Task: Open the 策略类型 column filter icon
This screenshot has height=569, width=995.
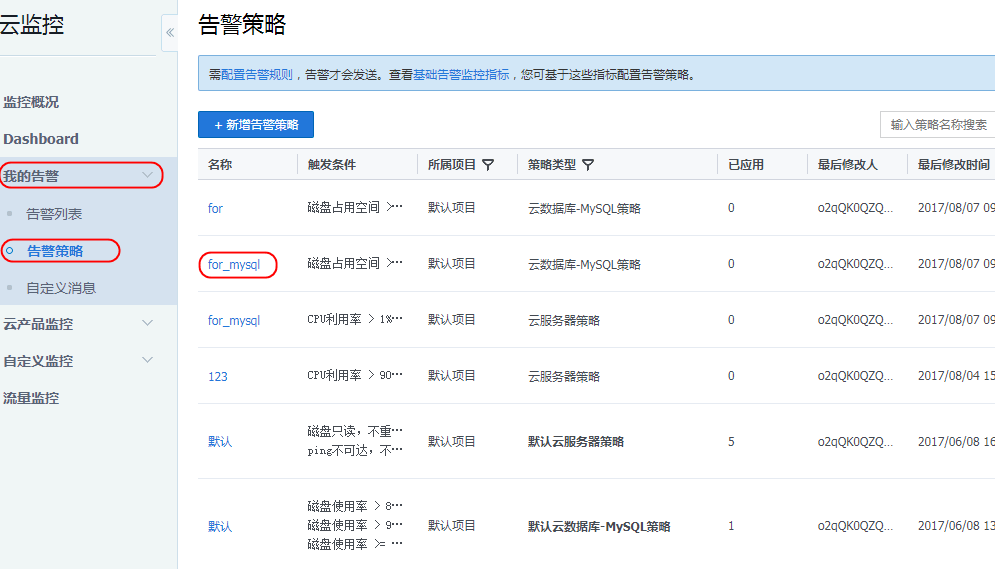Action: click(x=588, y=165)
